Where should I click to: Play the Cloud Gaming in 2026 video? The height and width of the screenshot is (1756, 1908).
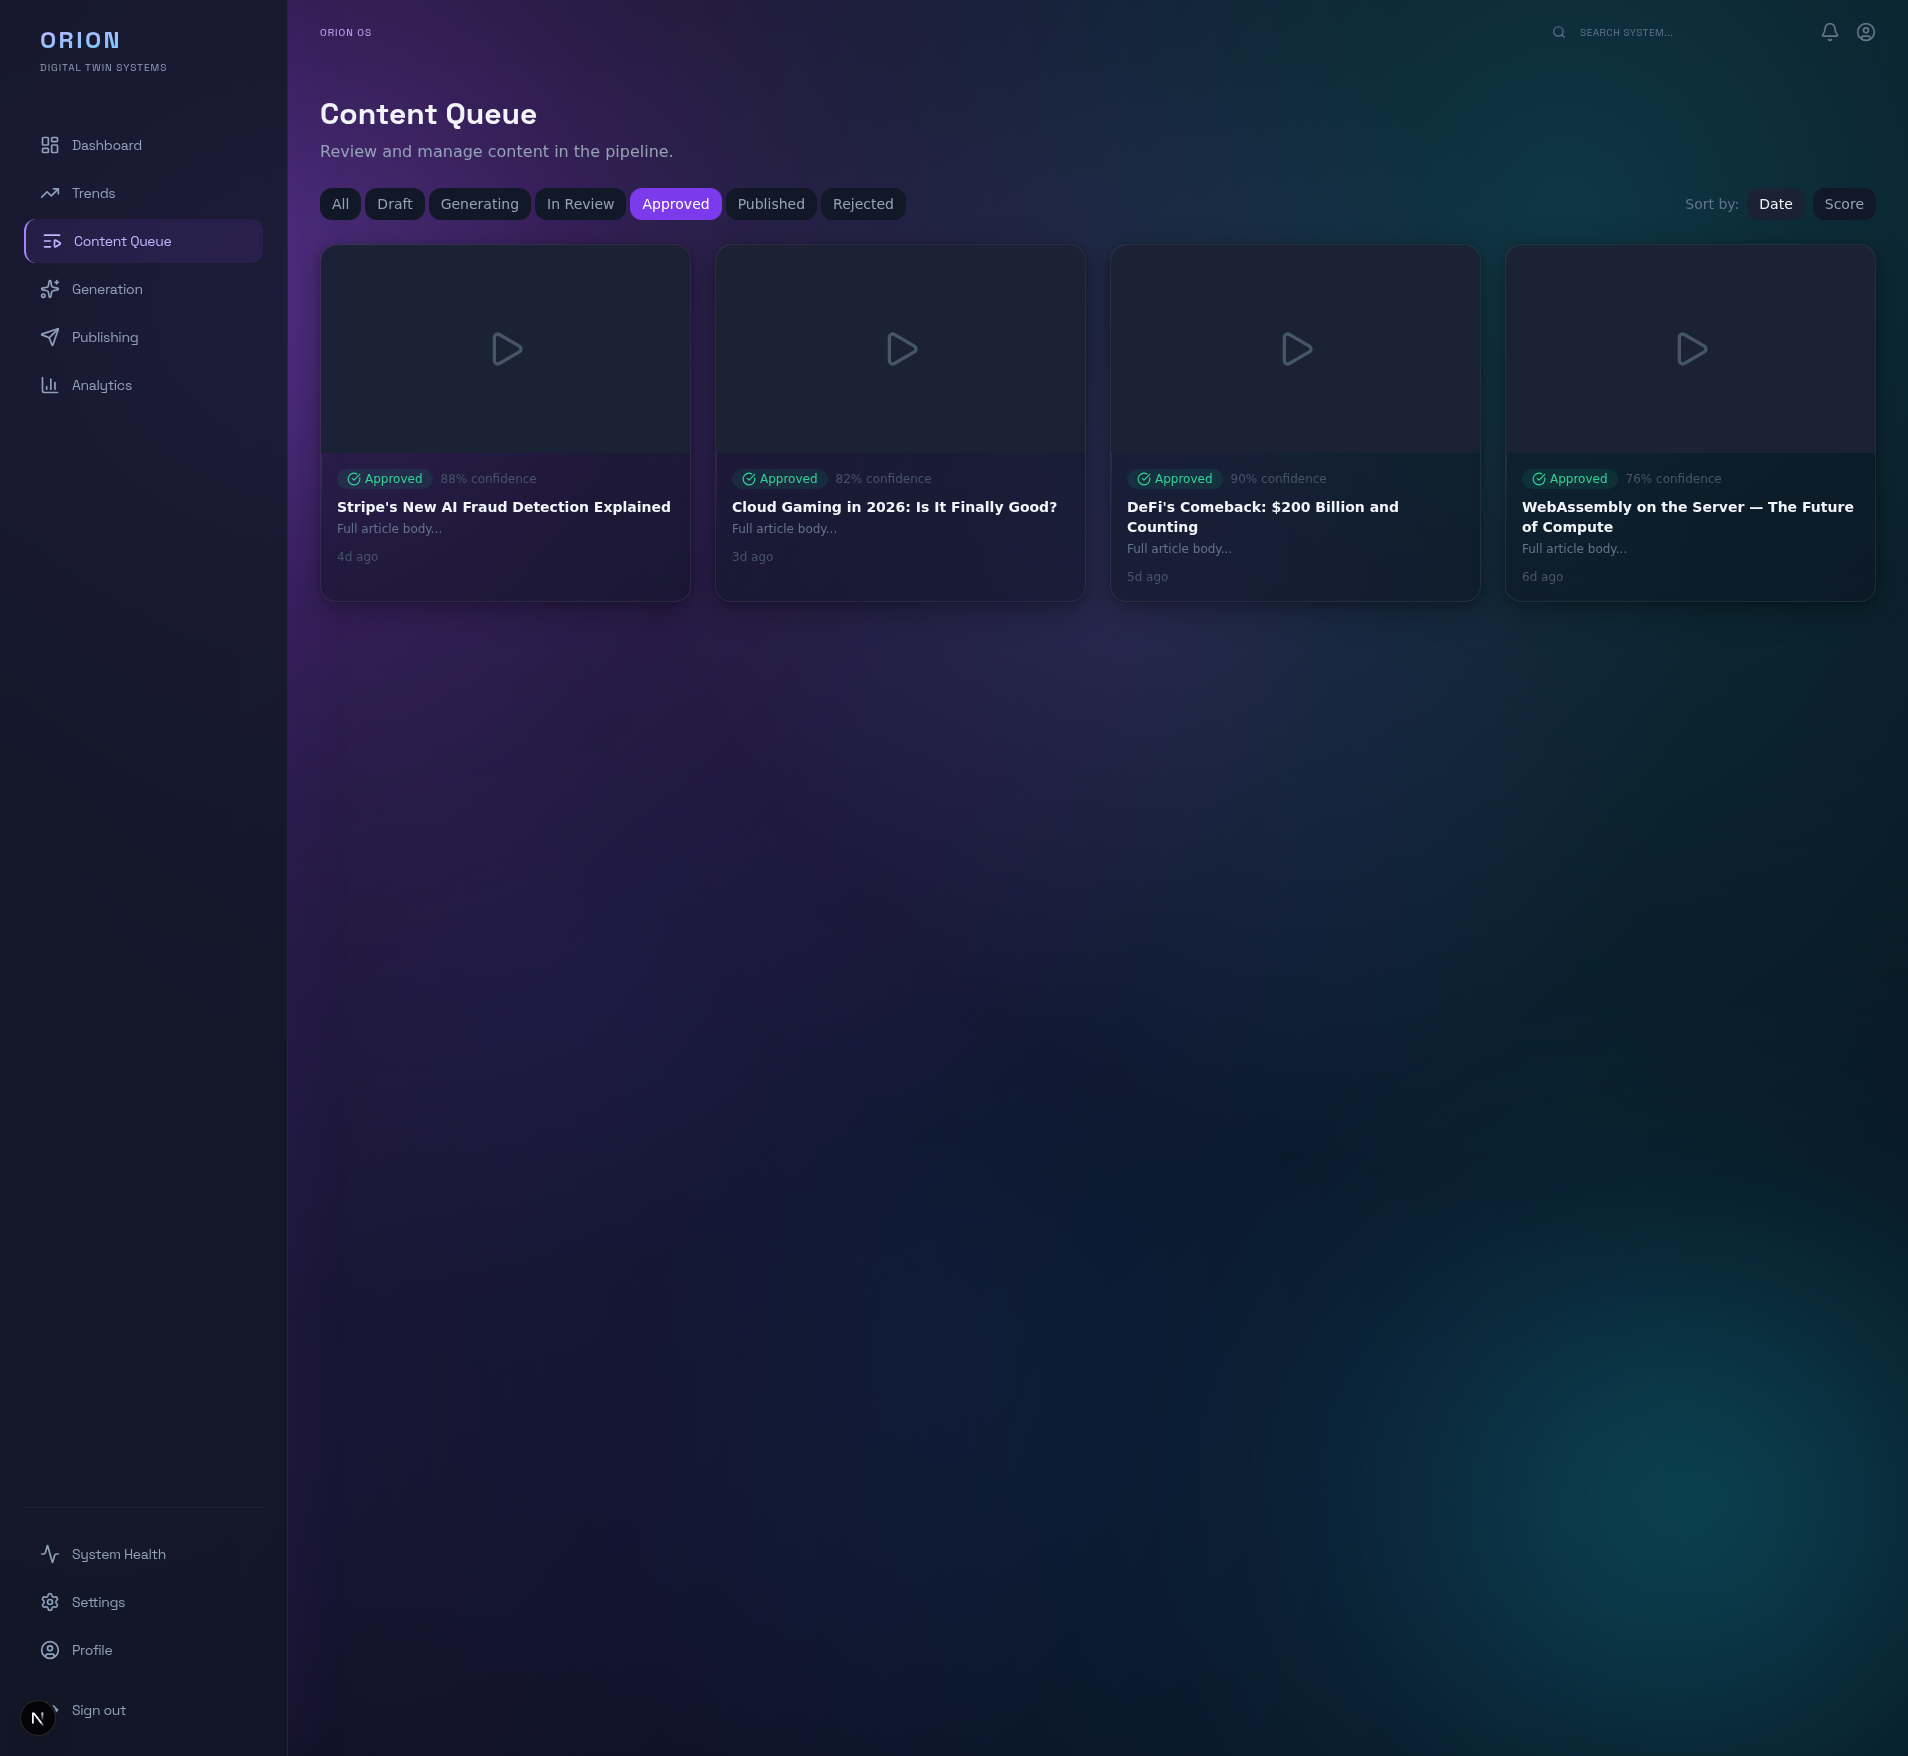click(x=899, y=348)
